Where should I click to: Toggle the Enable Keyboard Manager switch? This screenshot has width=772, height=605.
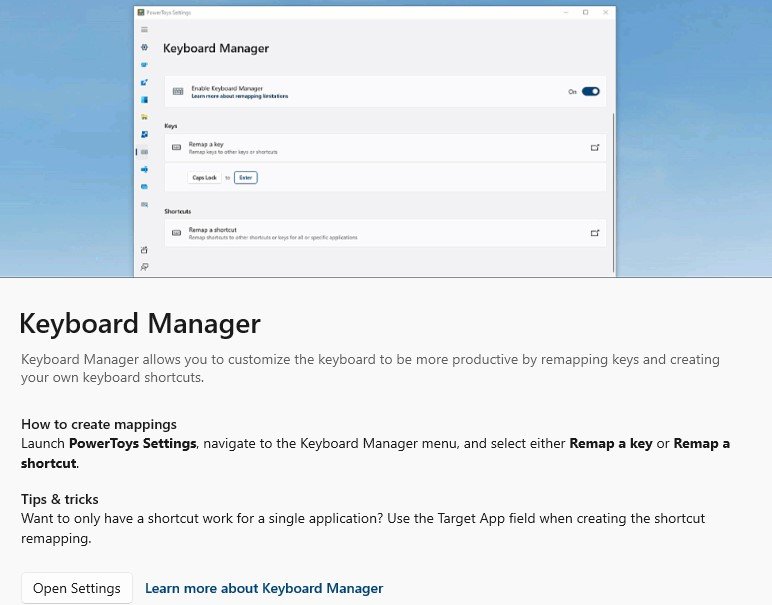coord(590,92)
